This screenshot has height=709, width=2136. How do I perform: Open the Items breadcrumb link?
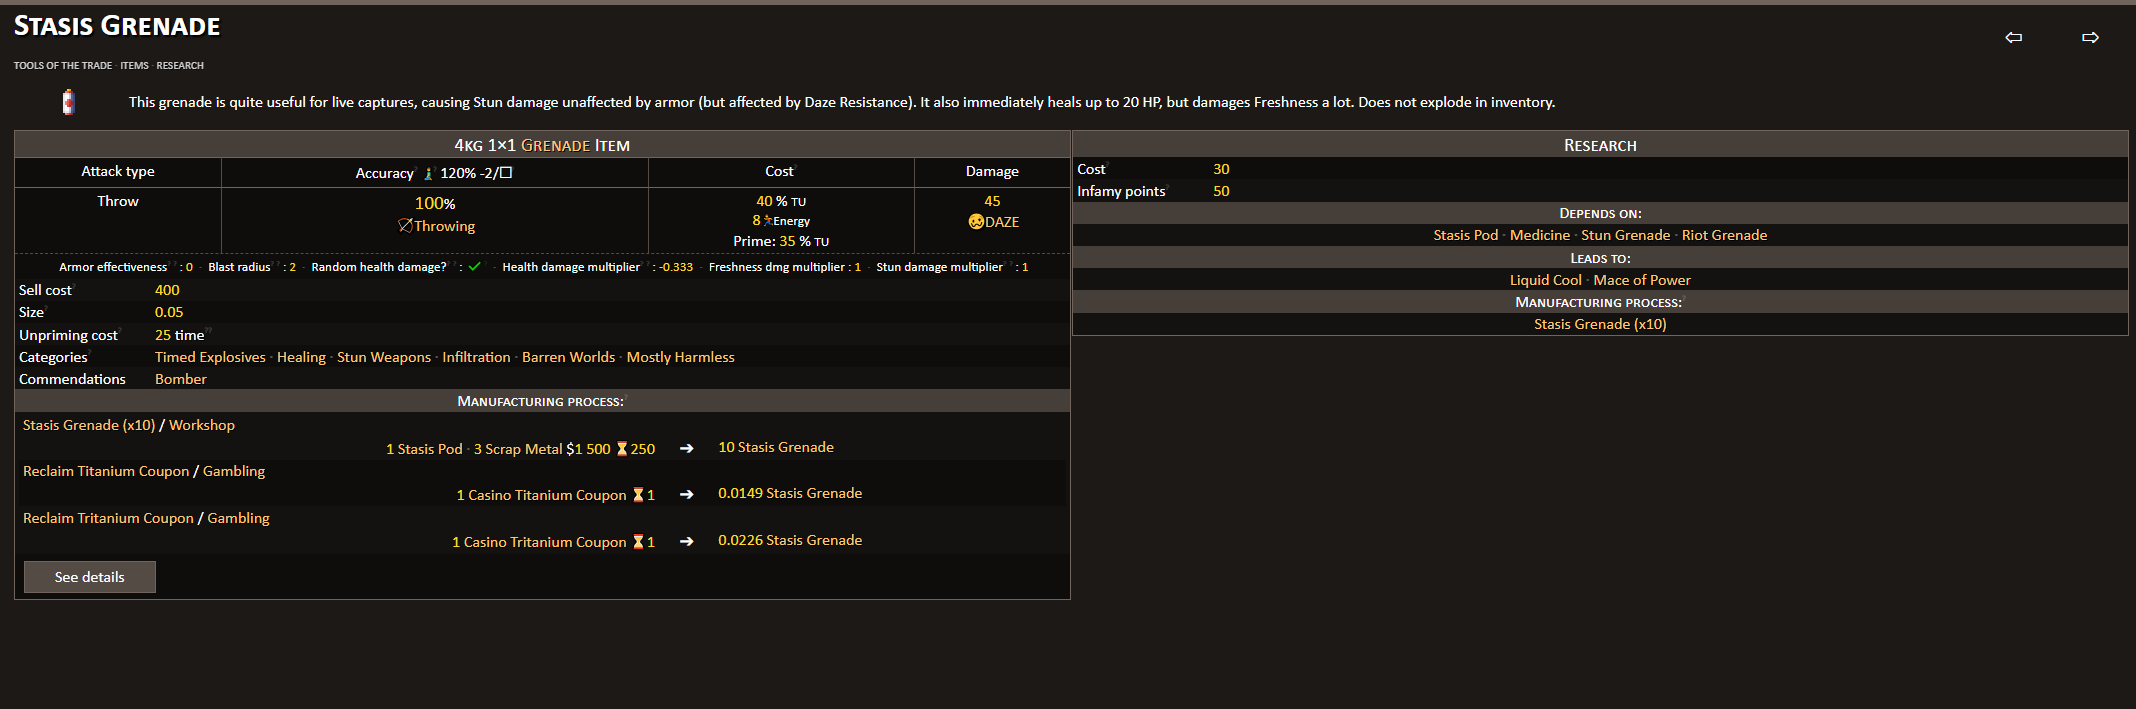pyautogui.click(x=134, y=66)
